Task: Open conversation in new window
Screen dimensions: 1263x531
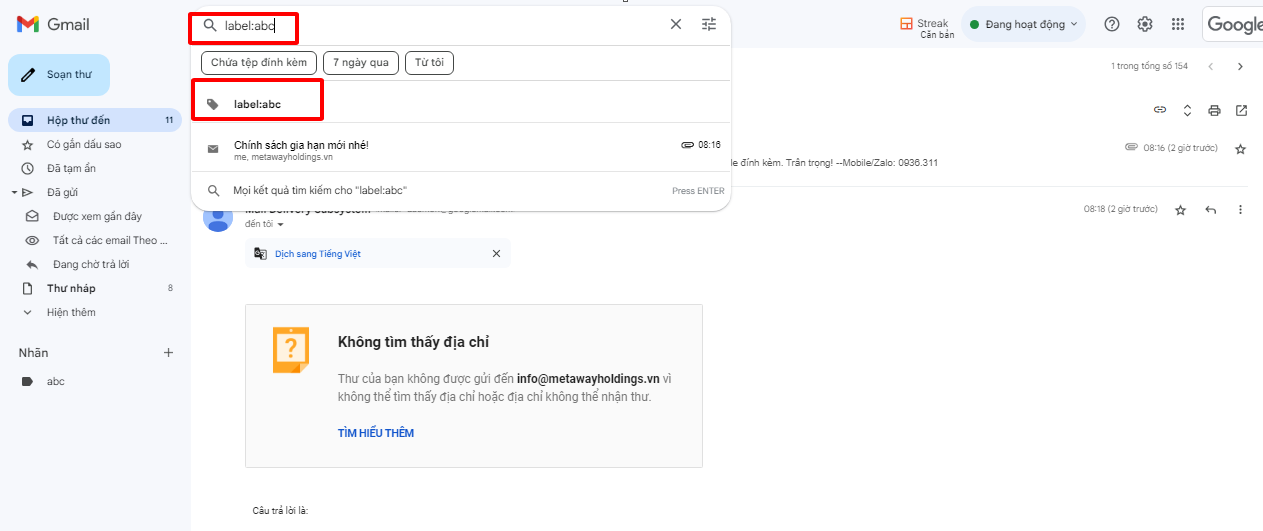Action: (1241, 110)
